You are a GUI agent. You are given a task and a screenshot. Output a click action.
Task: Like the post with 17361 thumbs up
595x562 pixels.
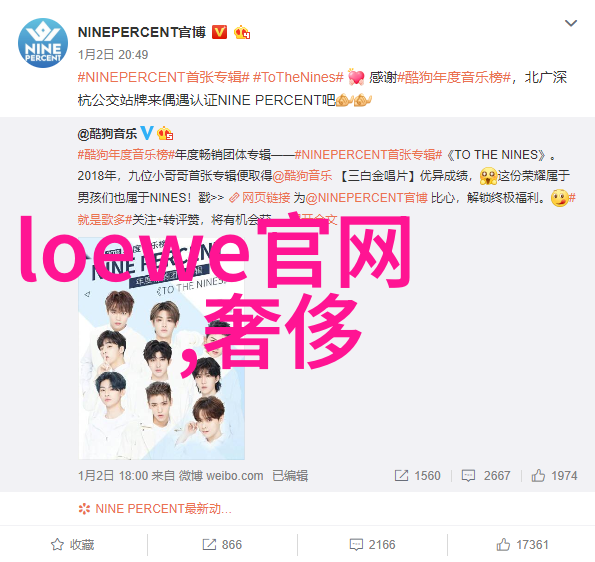pos(523,545)
